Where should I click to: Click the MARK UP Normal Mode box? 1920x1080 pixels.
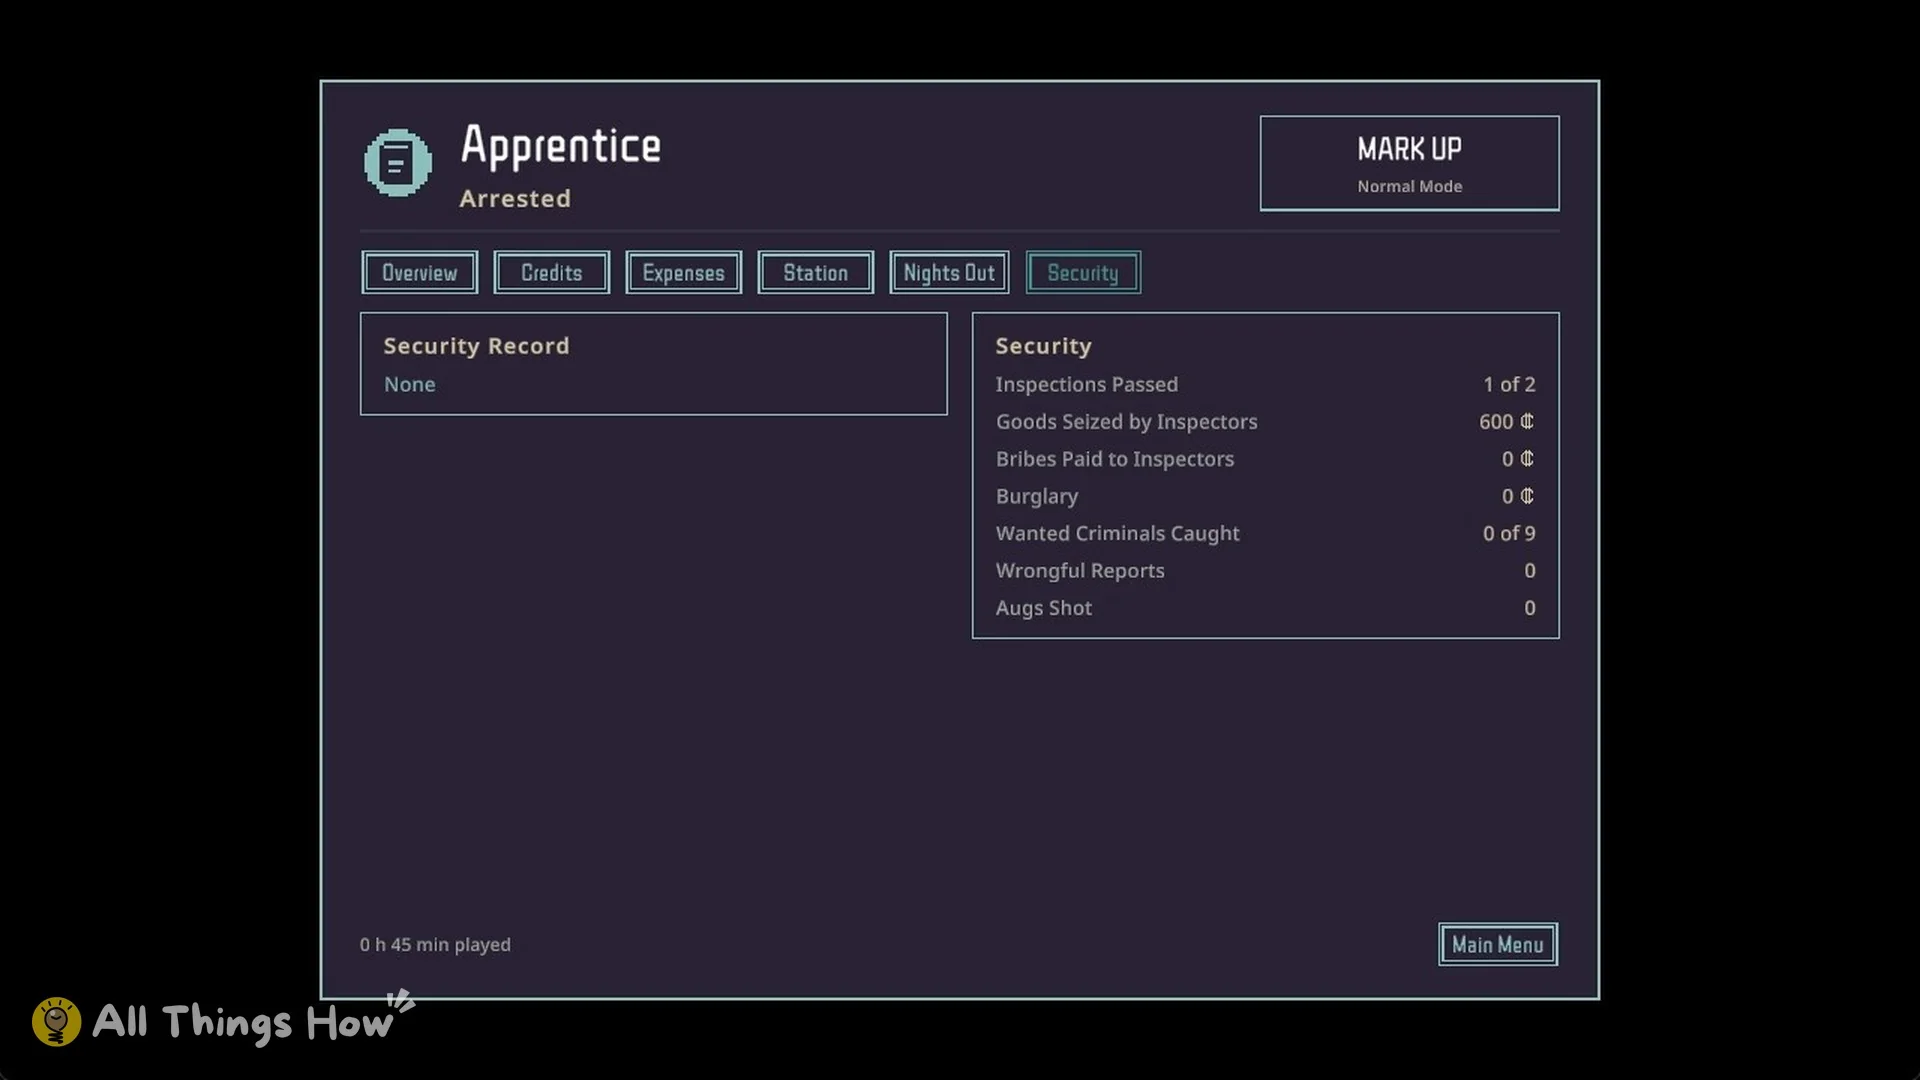pos(1409,164)
